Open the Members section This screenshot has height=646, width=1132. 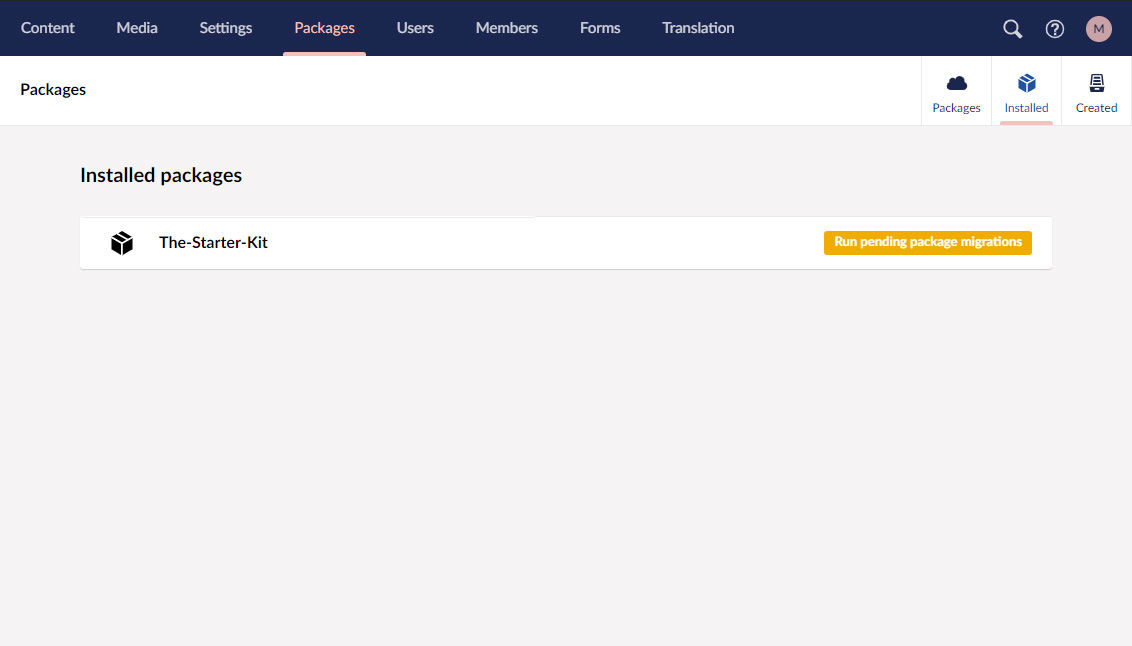point(507,28)
